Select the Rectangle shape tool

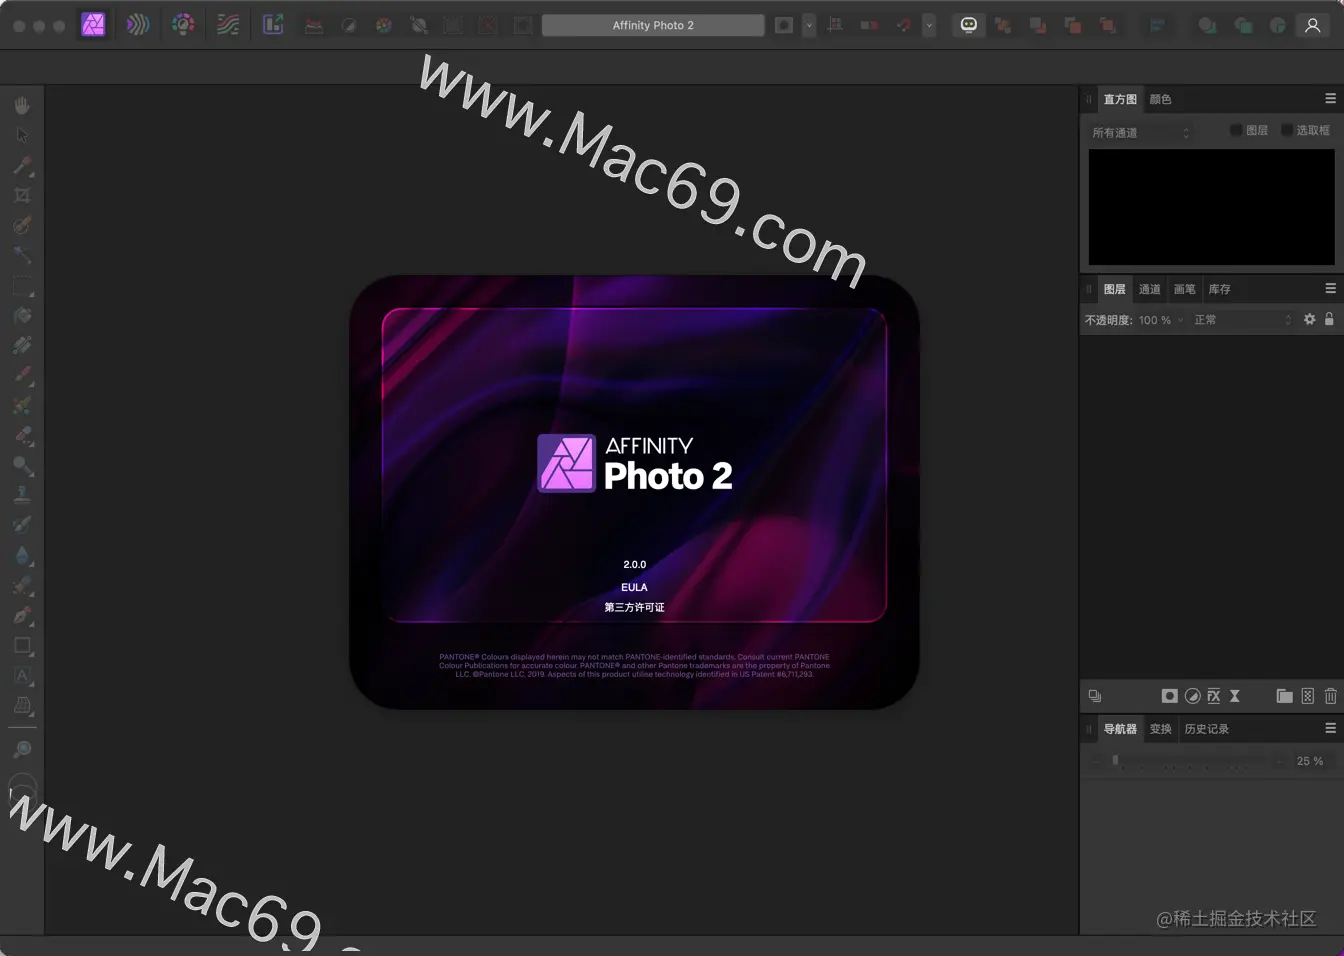pyautogui.click(x=22, y=646)
